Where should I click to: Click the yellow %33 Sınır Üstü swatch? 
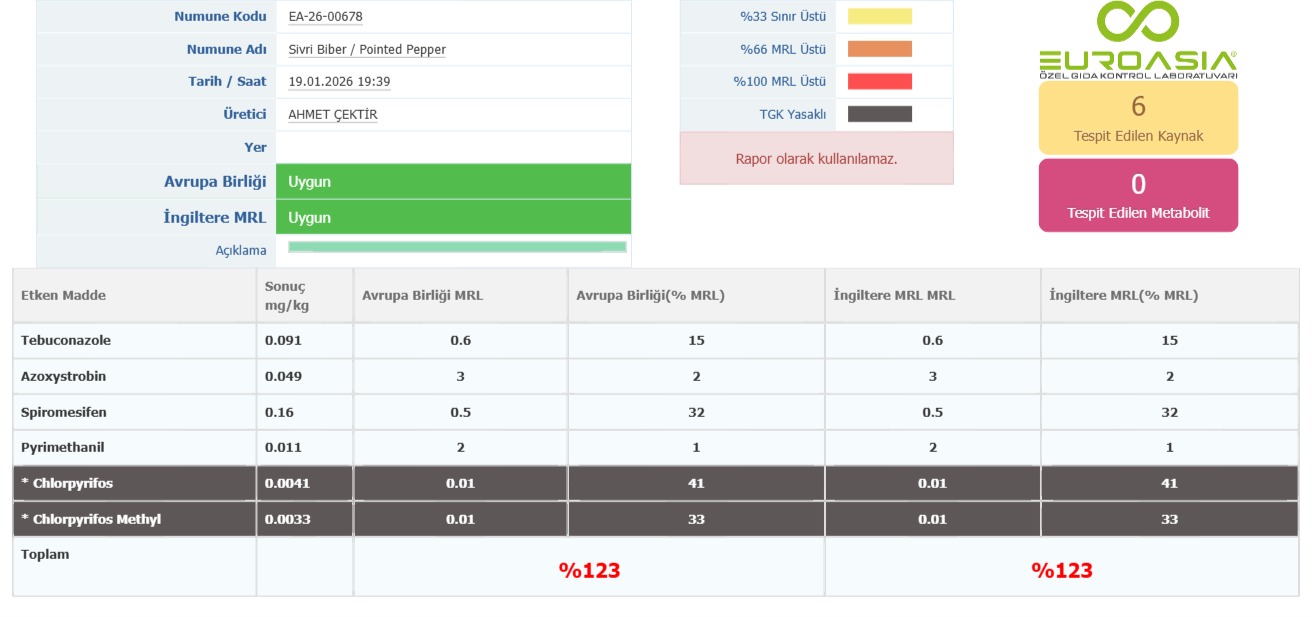tap(879, 16)
